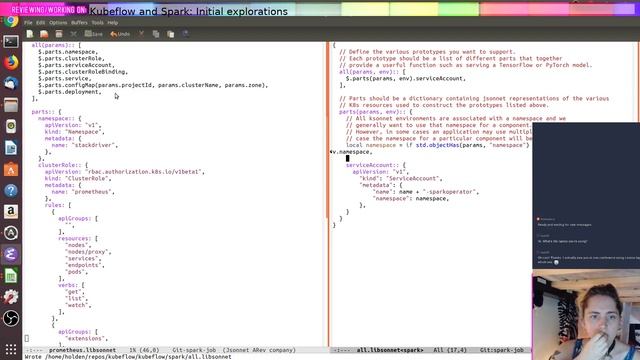
Task: Launch Chrome from the dock
Action: [11, 20]
